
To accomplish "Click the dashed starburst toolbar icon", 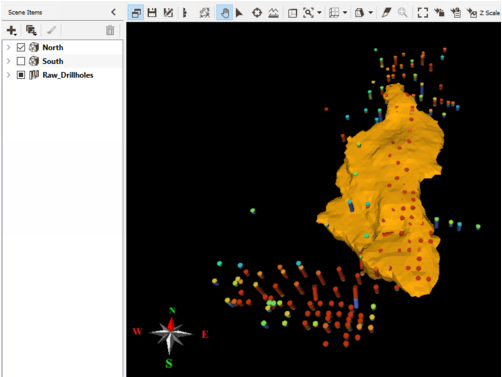I will point(205,13).
